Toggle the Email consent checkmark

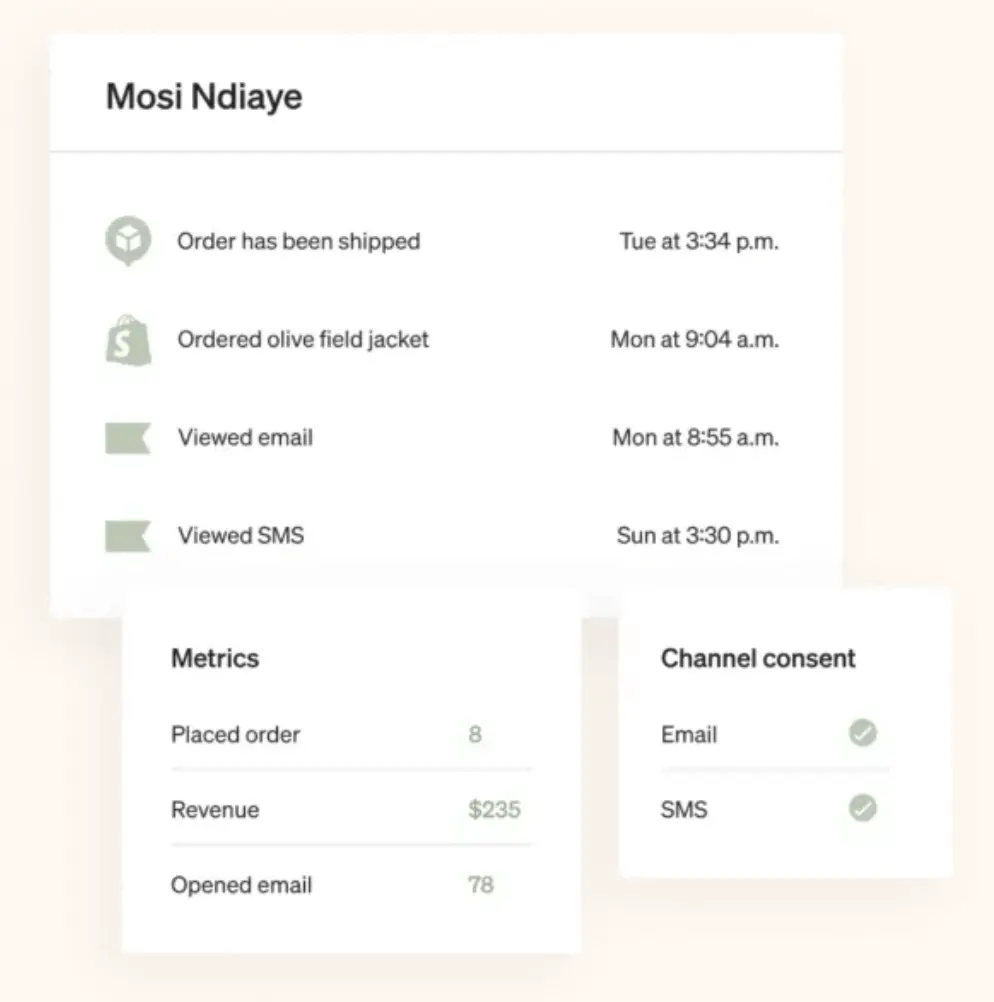coord(863,734)
